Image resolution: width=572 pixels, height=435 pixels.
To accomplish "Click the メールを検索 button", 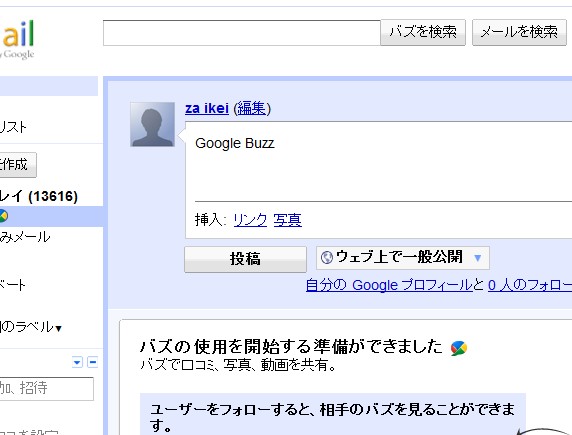I will (x=519, y=32).
